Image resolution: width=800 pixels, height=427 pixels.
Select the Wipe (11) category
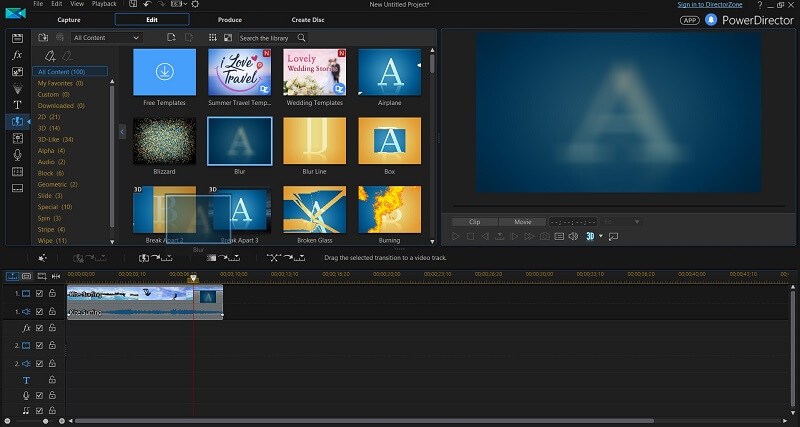point(52,240)
